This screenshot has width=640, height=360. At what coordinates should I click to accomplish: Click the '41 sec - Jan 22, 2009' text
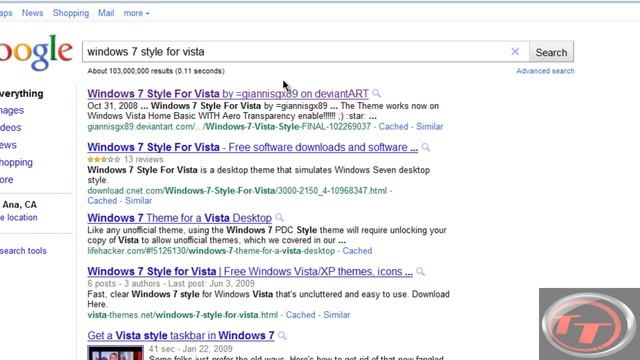191,349
